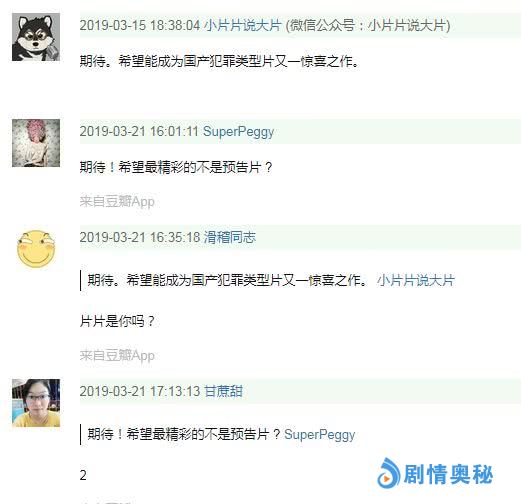Click 来自豆瓣App under SuperPeggy's comment
521x504 pixels.
(117, 202)
